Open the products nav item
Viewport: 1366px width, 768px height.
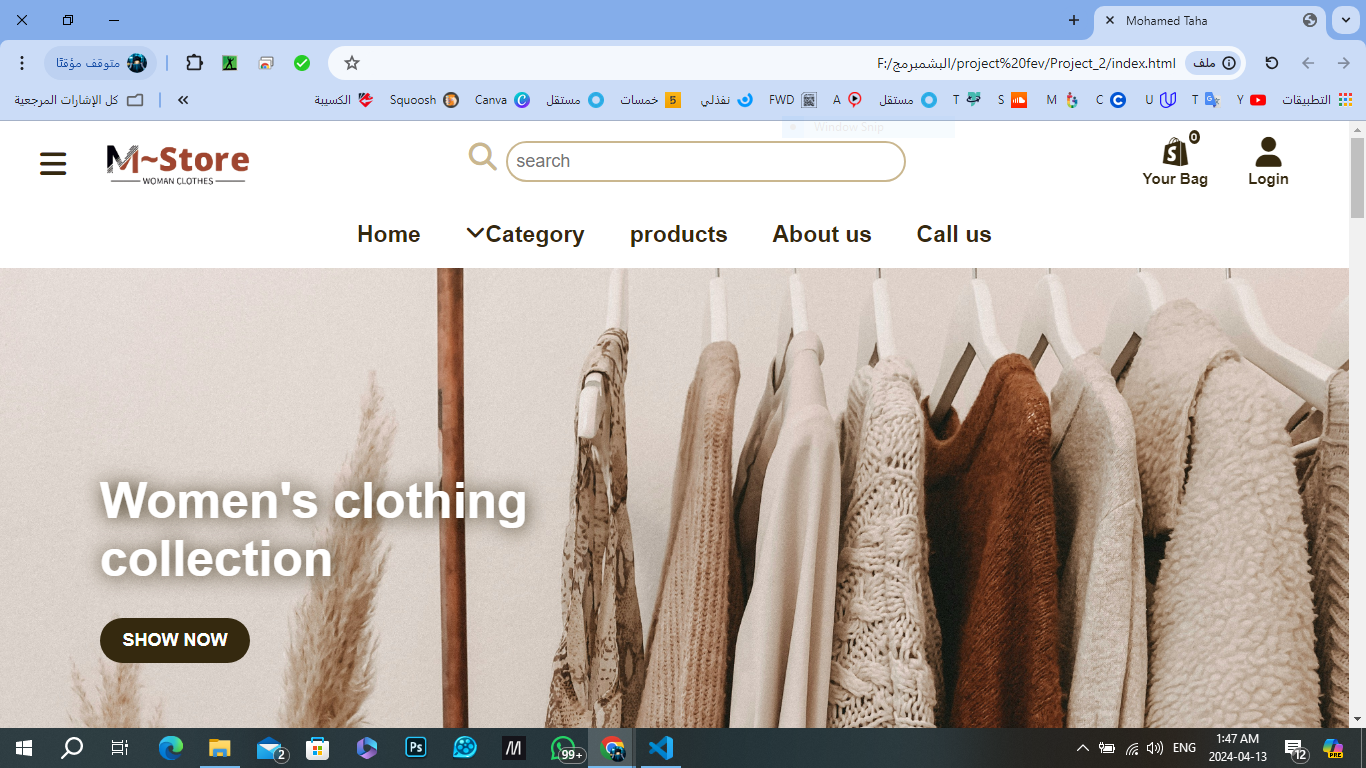click(678, 234)
